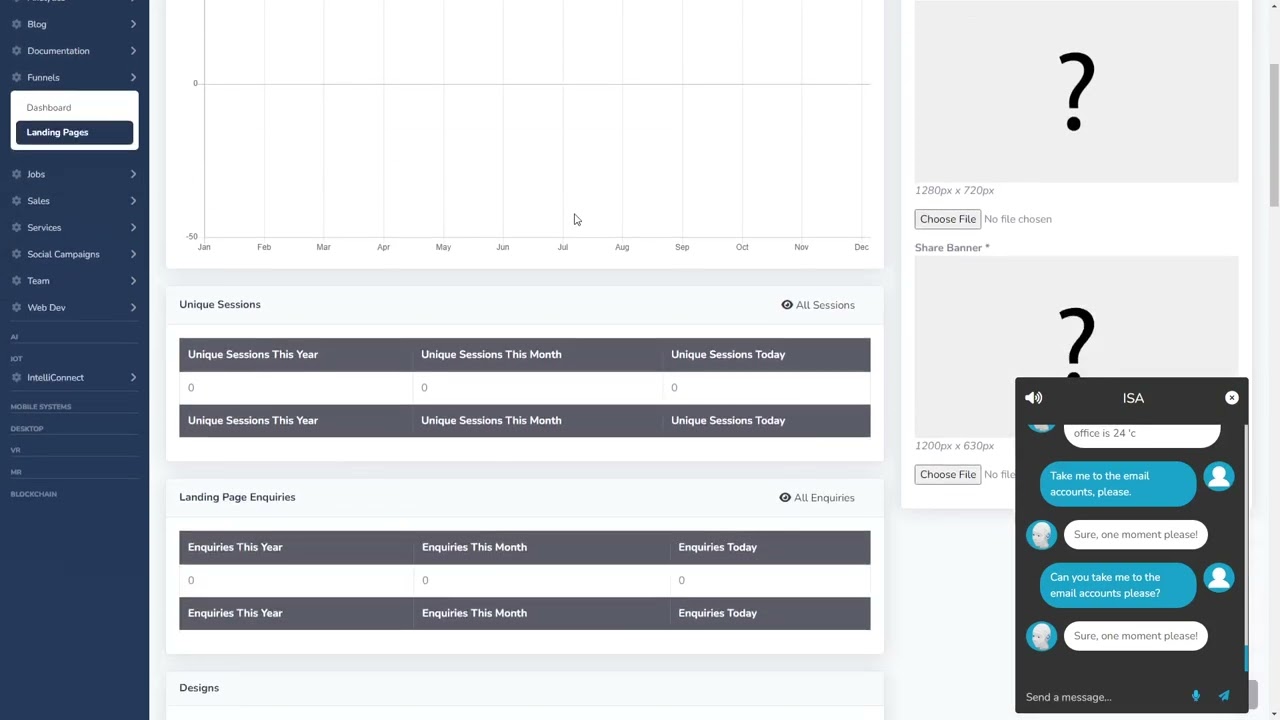The height and width of the screenshot is (720, 1280).
Task: View All Sessions eye link
Action: tap(818, 305)
